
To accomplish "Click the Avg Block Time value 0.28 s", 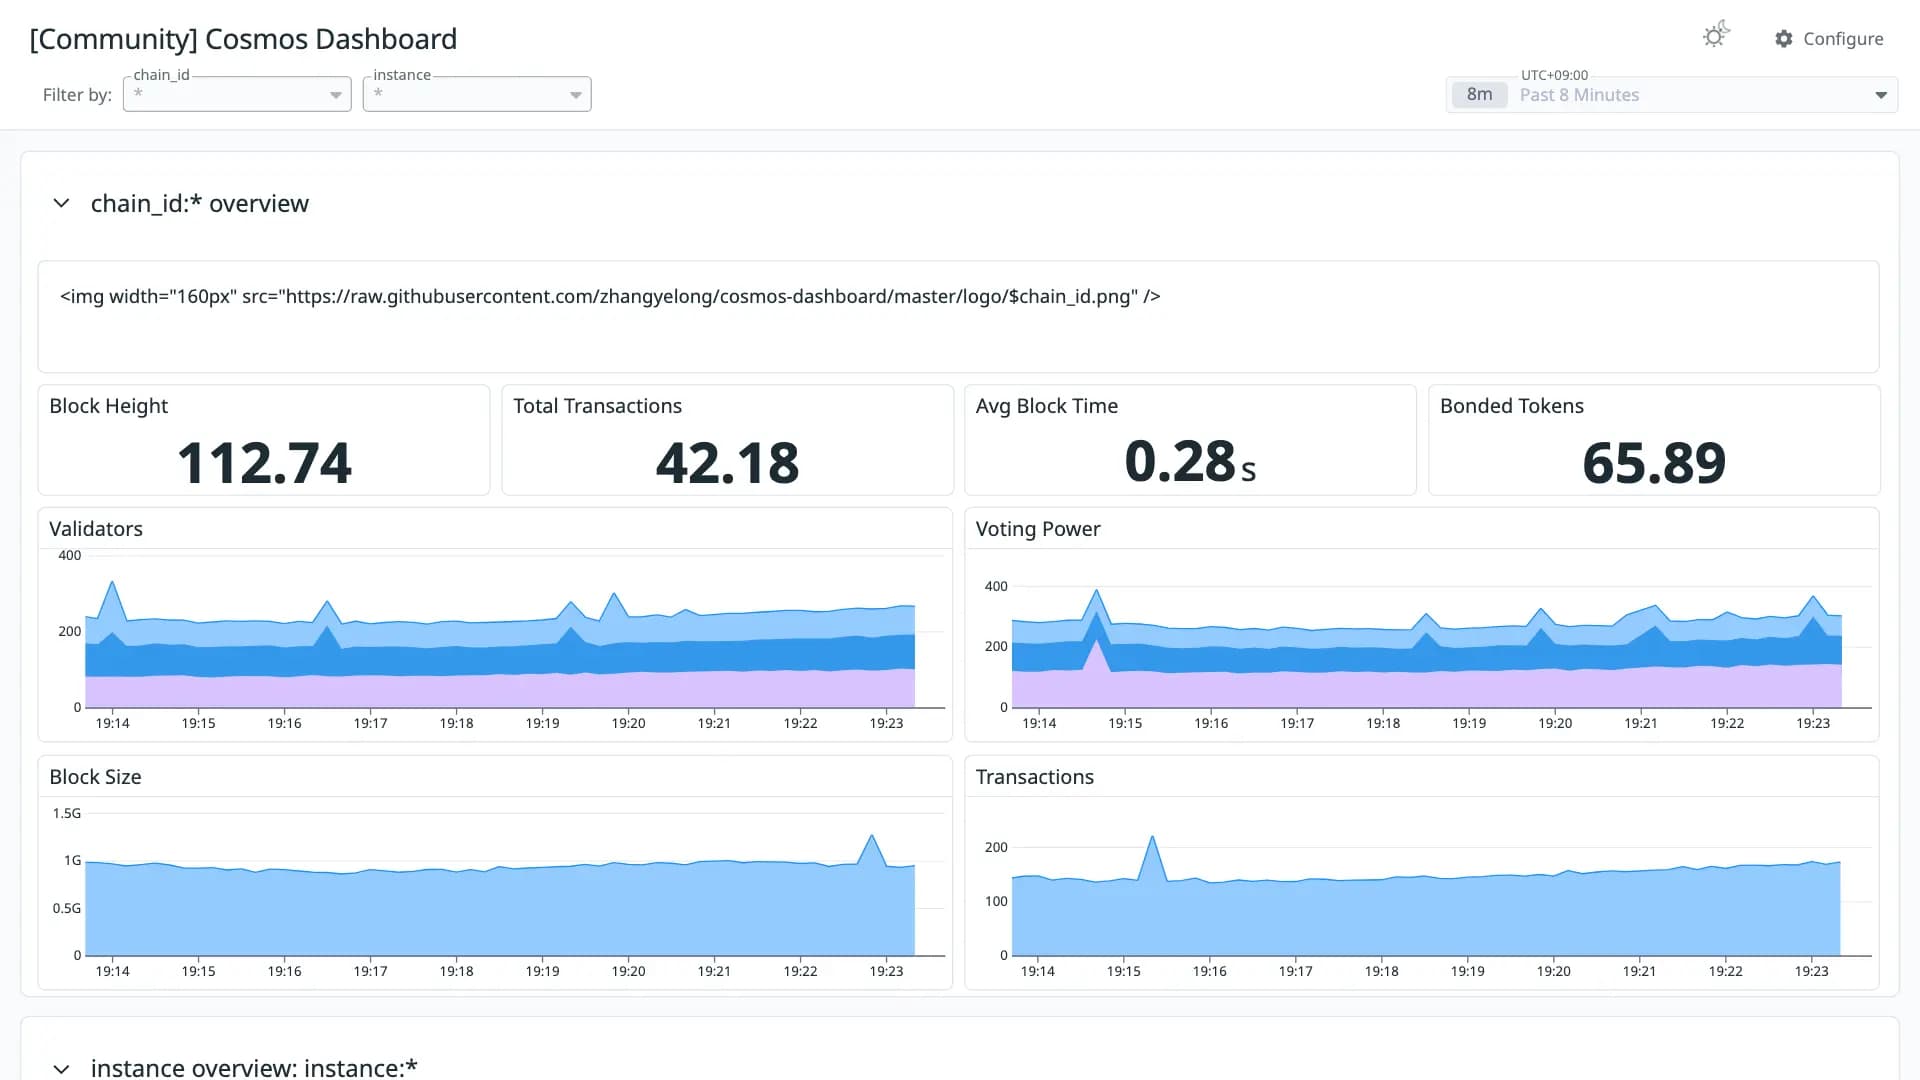I will pos(1190,462).
